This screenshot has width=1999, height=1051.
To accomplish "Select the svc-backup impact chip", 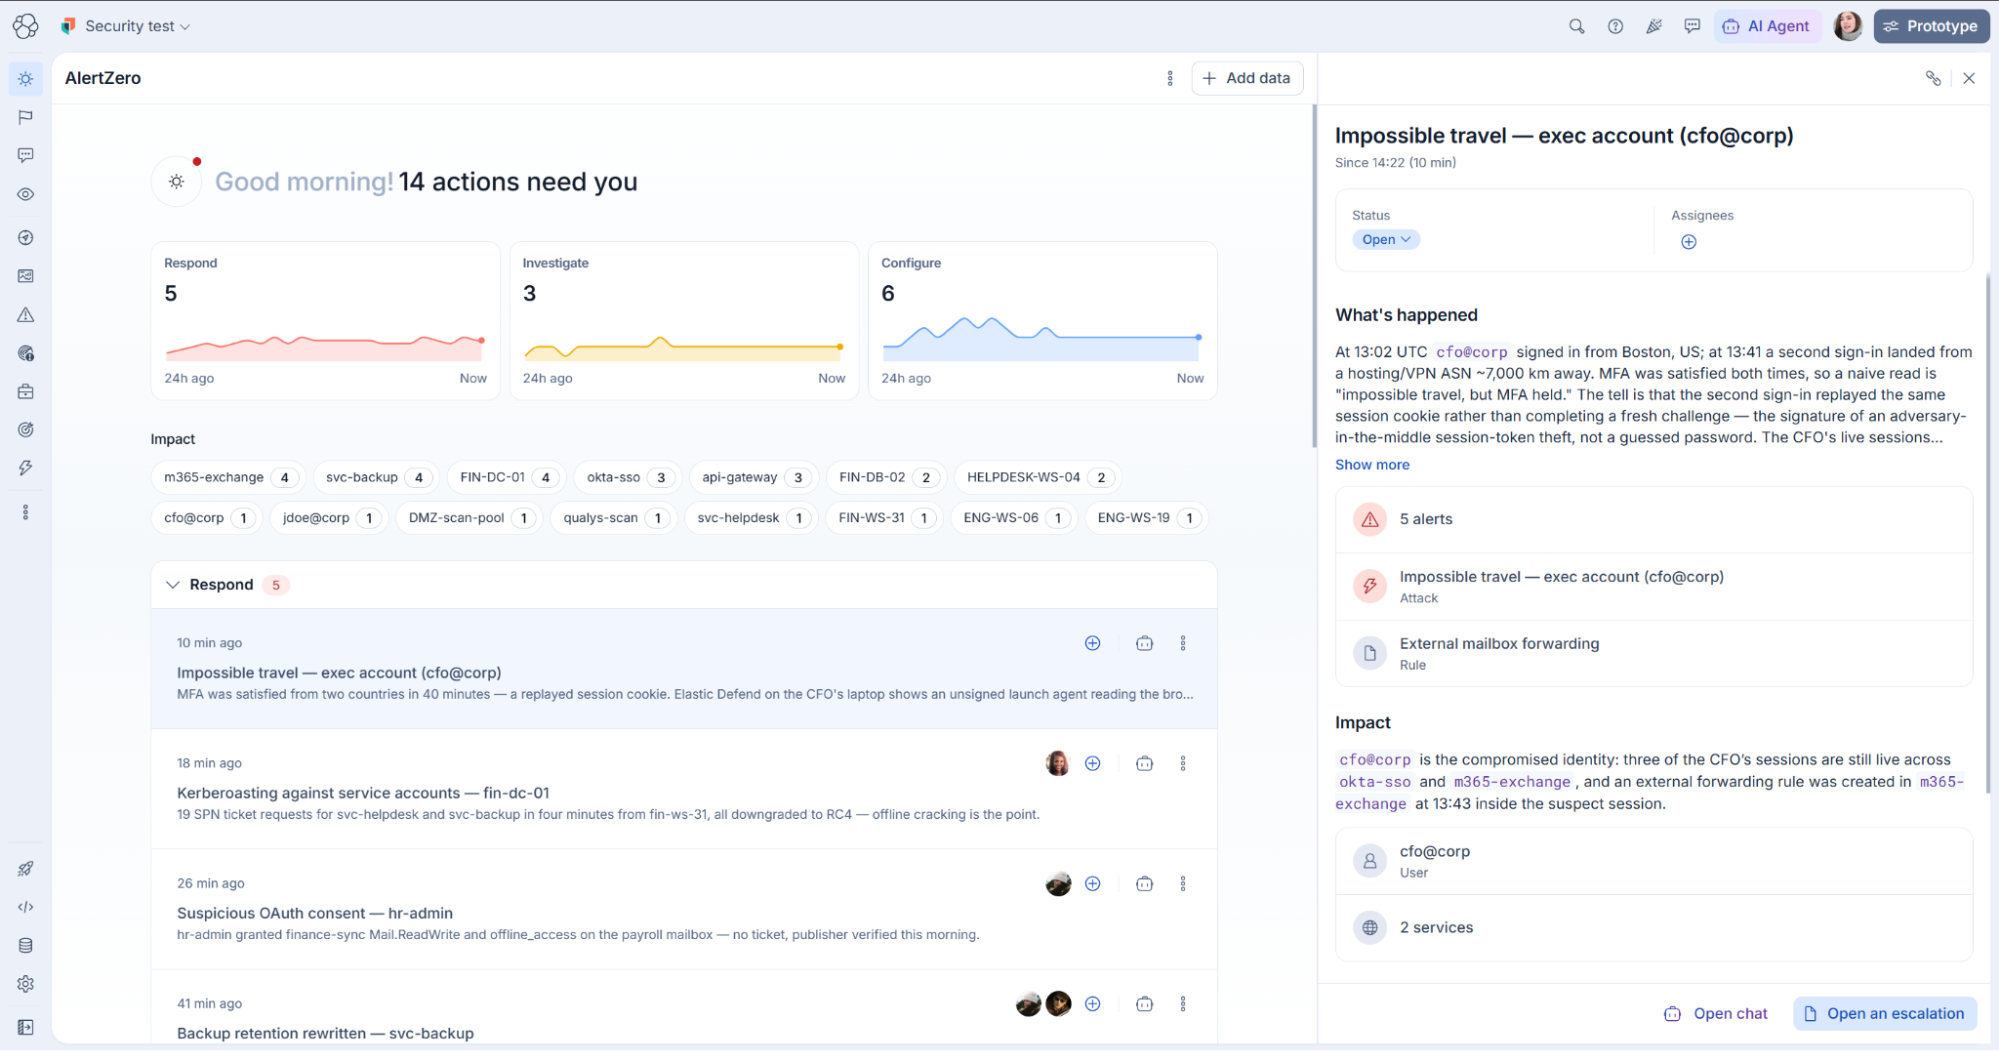I will tap(375, 478).
